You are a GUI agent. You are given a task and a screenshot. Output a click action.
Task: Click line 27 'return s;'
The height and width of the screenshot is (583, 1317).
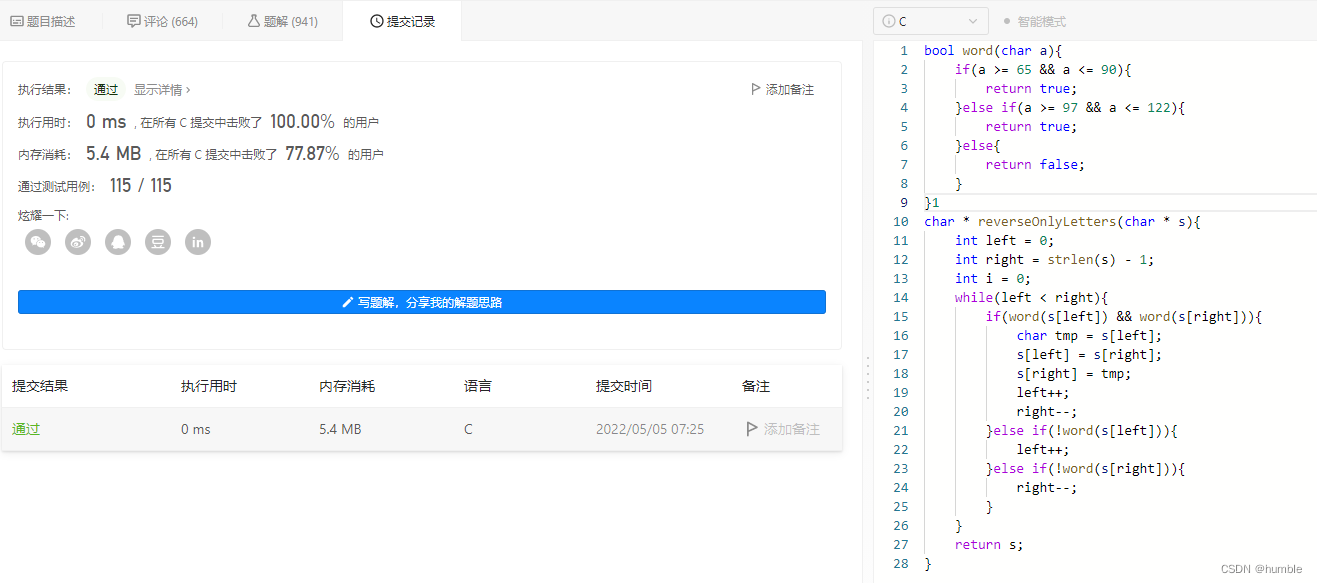coord(989,544)
